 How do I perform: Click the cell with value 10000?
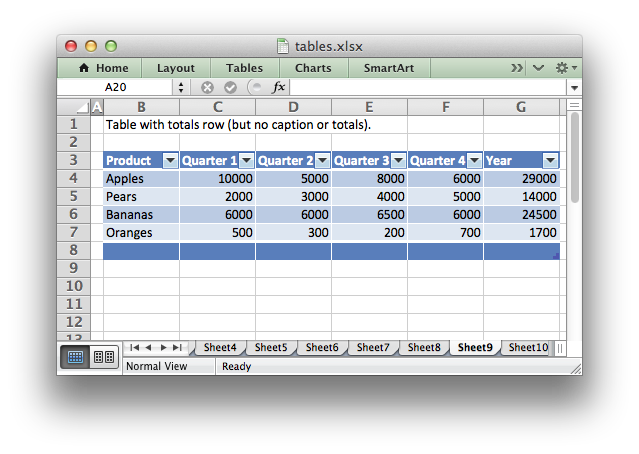click(218, 179)
